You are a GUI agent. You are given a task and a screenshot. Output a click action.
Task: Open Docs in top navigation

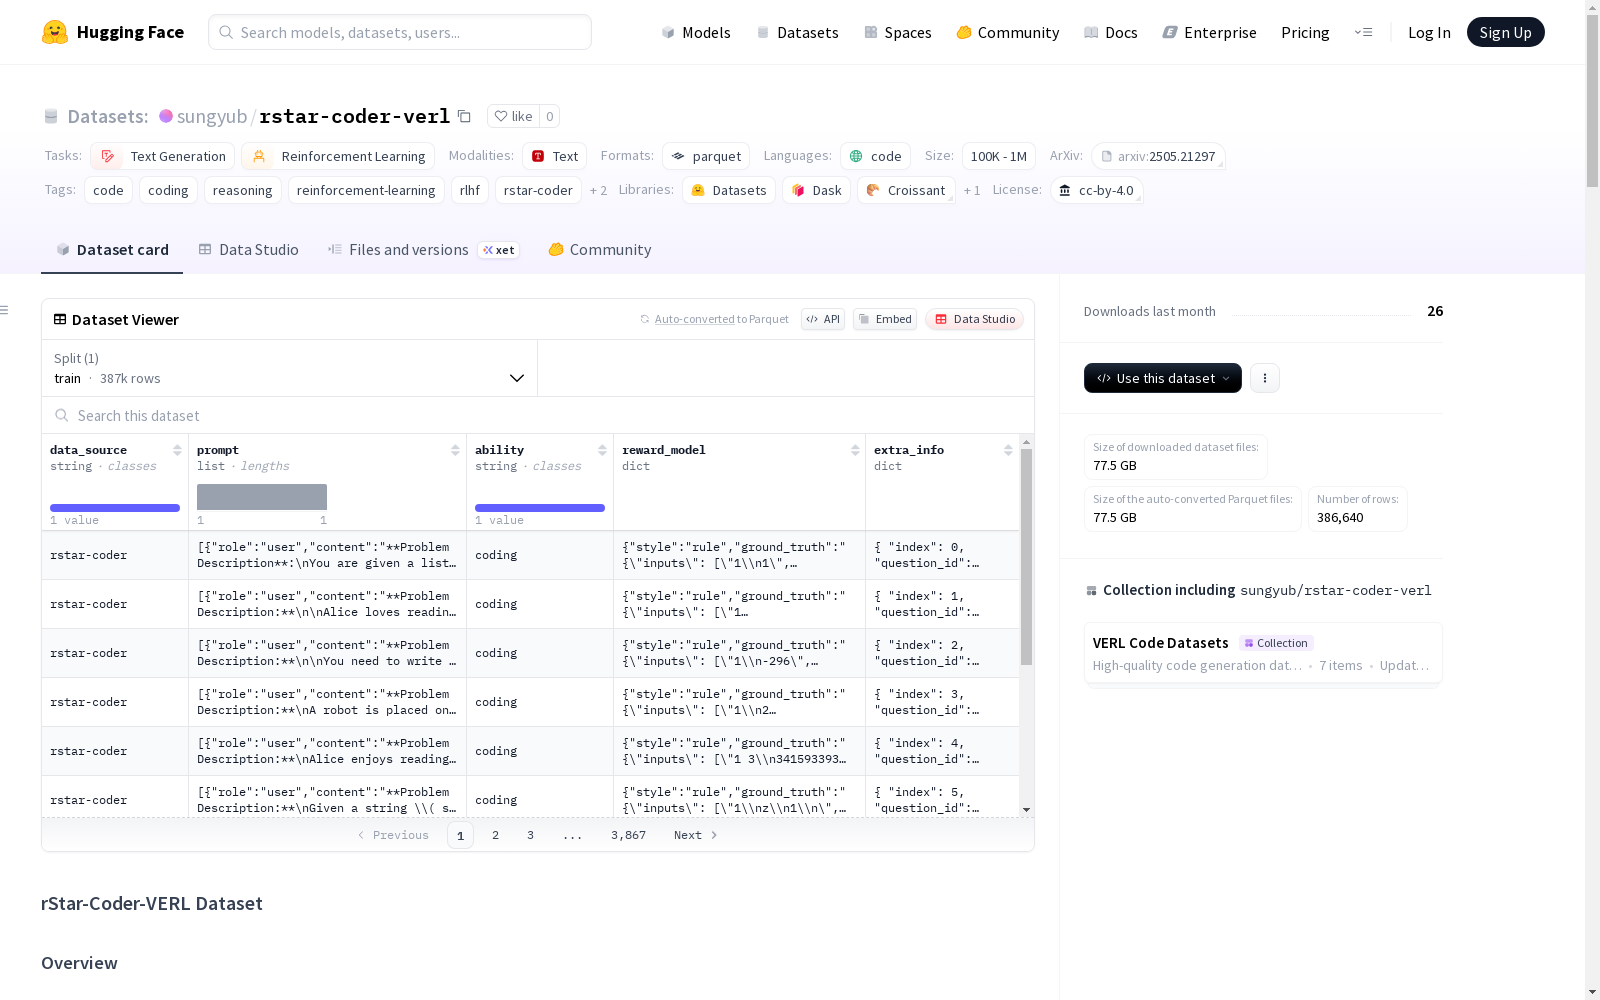click(1111, 32)
